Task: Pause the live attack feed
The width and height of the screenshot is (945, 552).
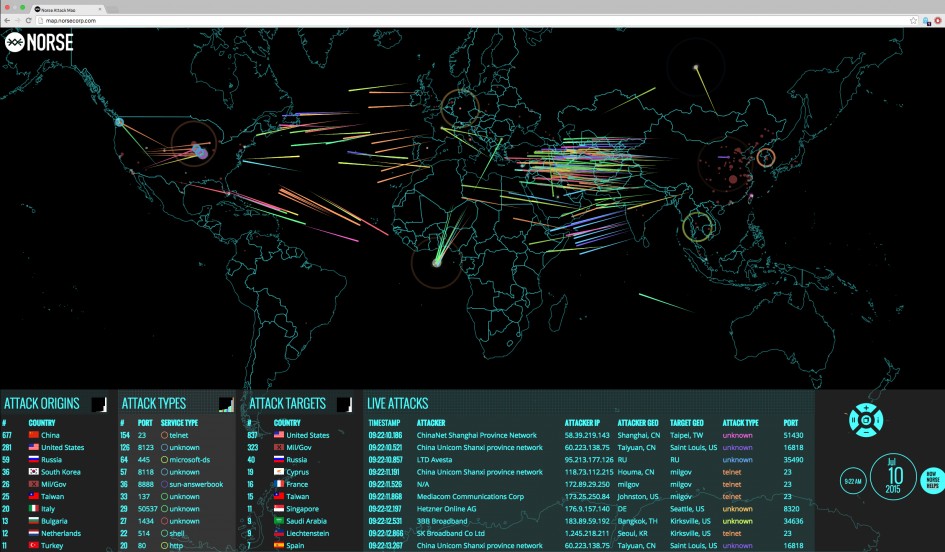Action: coord(853,420)
